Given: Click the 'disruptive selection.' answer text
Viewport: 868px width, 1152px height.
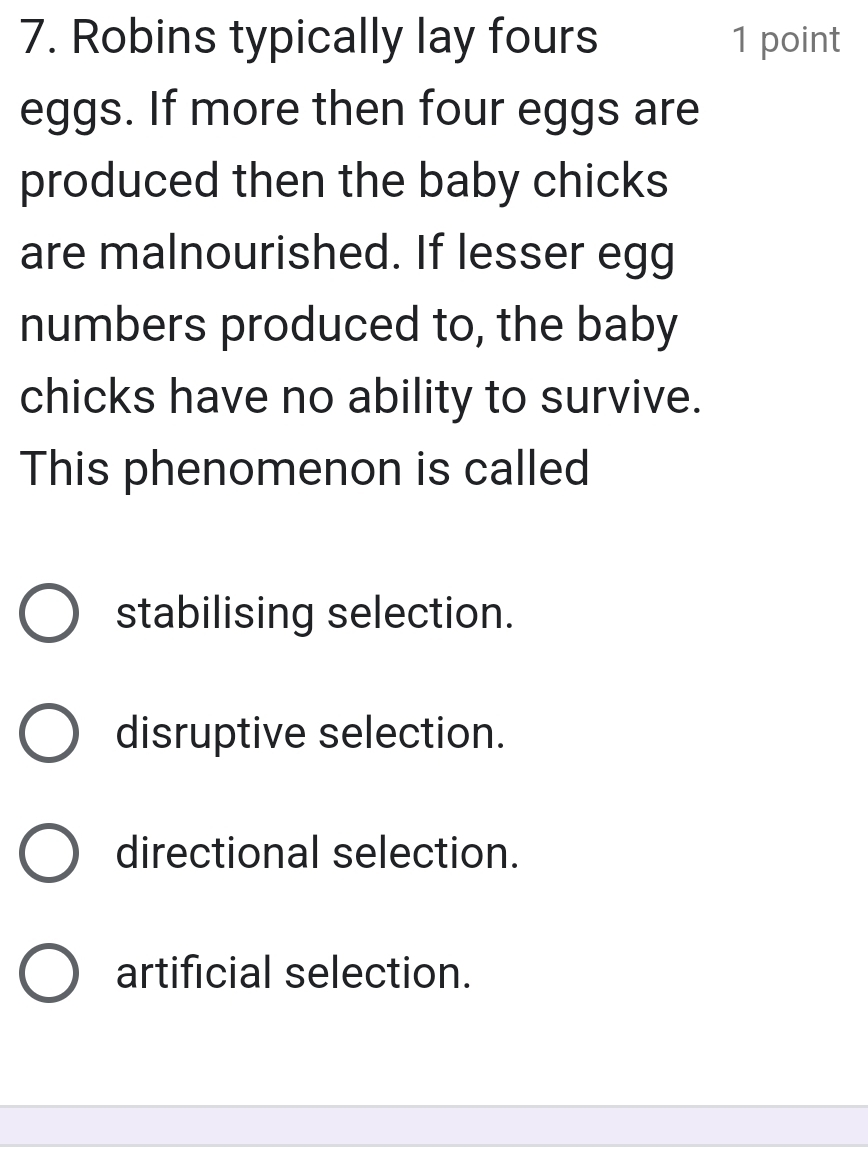Looking at the screenshot, I should [x=311, y=733].
